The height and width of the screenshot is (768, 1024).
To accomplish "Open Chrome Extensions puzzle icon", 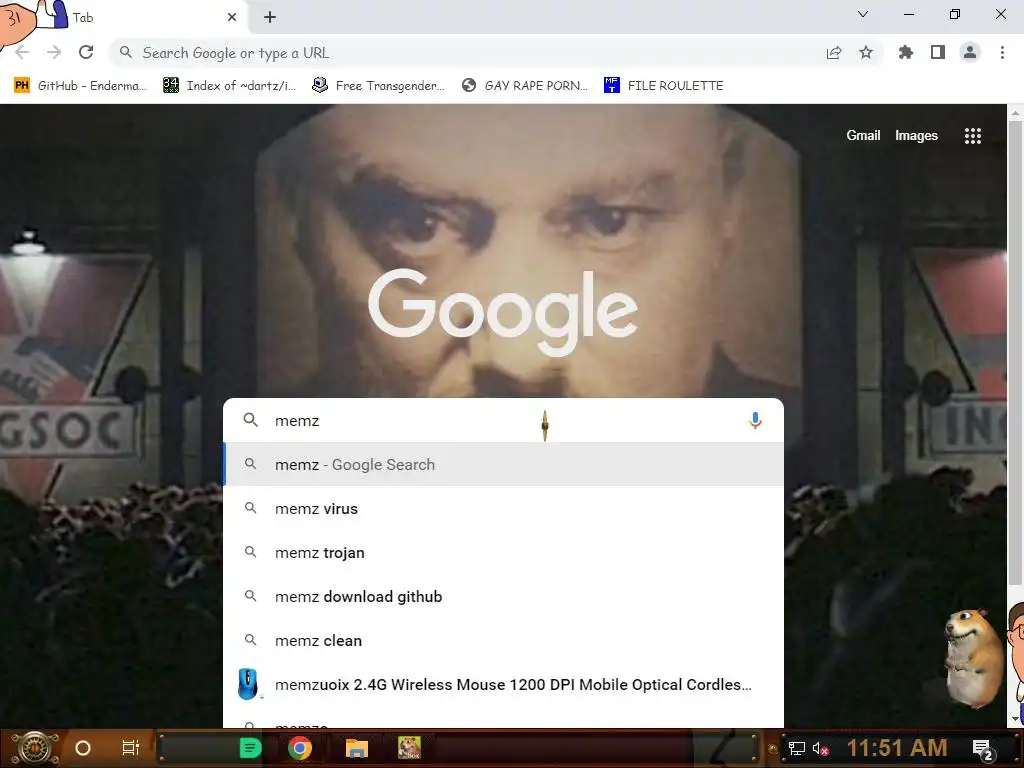I will click(906, 52).
